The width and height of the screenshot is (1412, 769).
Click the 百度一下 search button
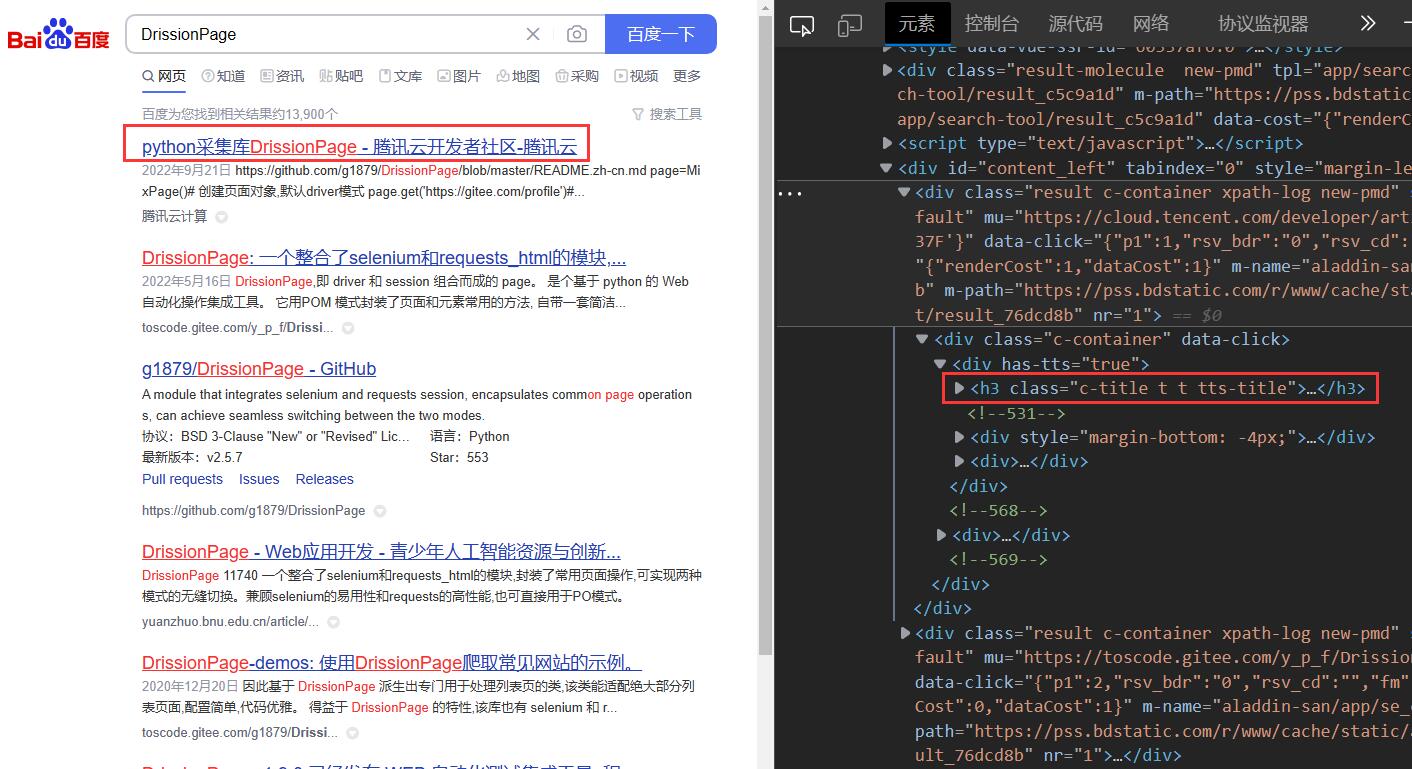click(660, 34)
